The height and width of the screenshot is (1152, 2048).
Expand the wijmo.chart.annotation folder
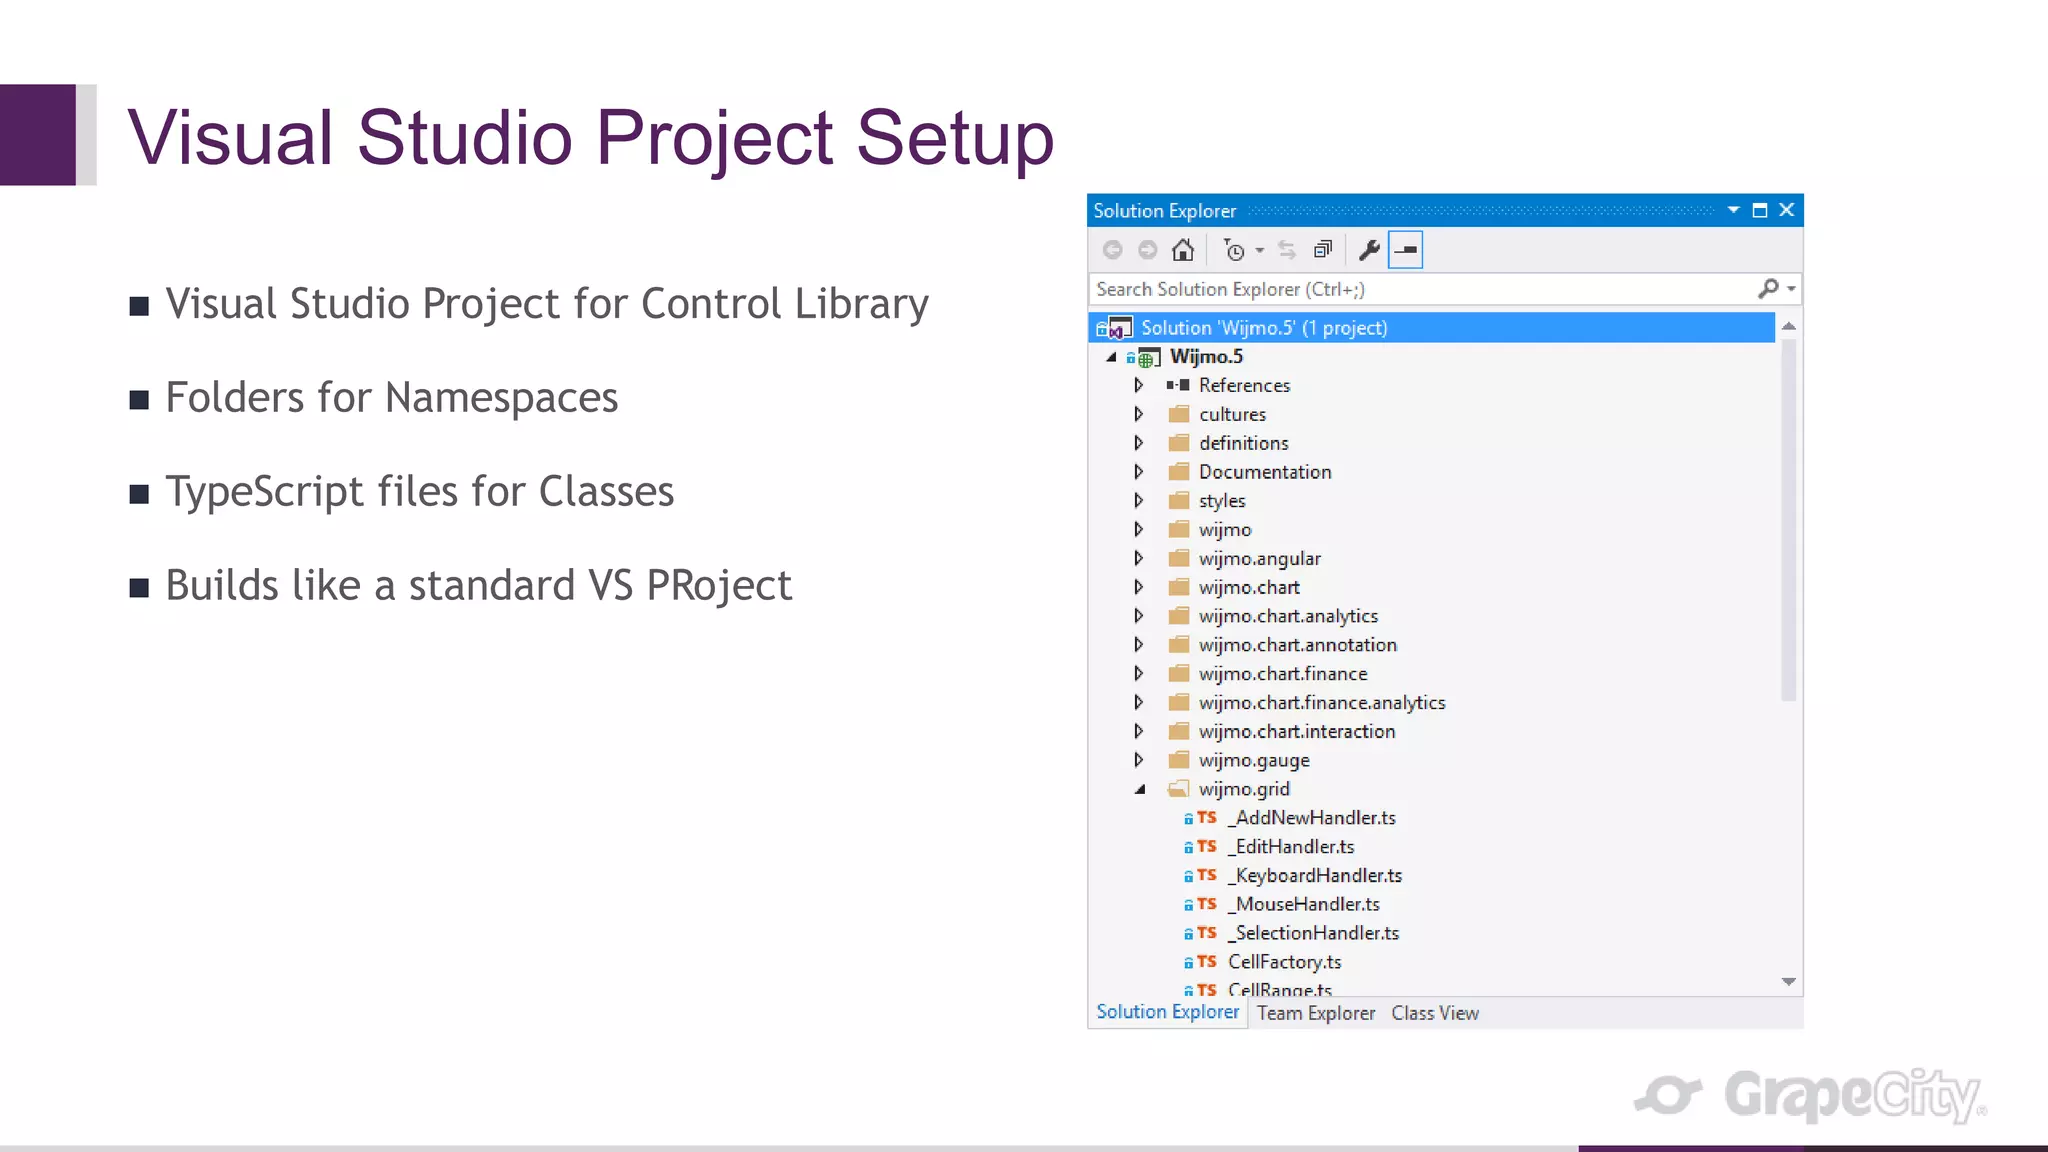[x=1138, y=645]
